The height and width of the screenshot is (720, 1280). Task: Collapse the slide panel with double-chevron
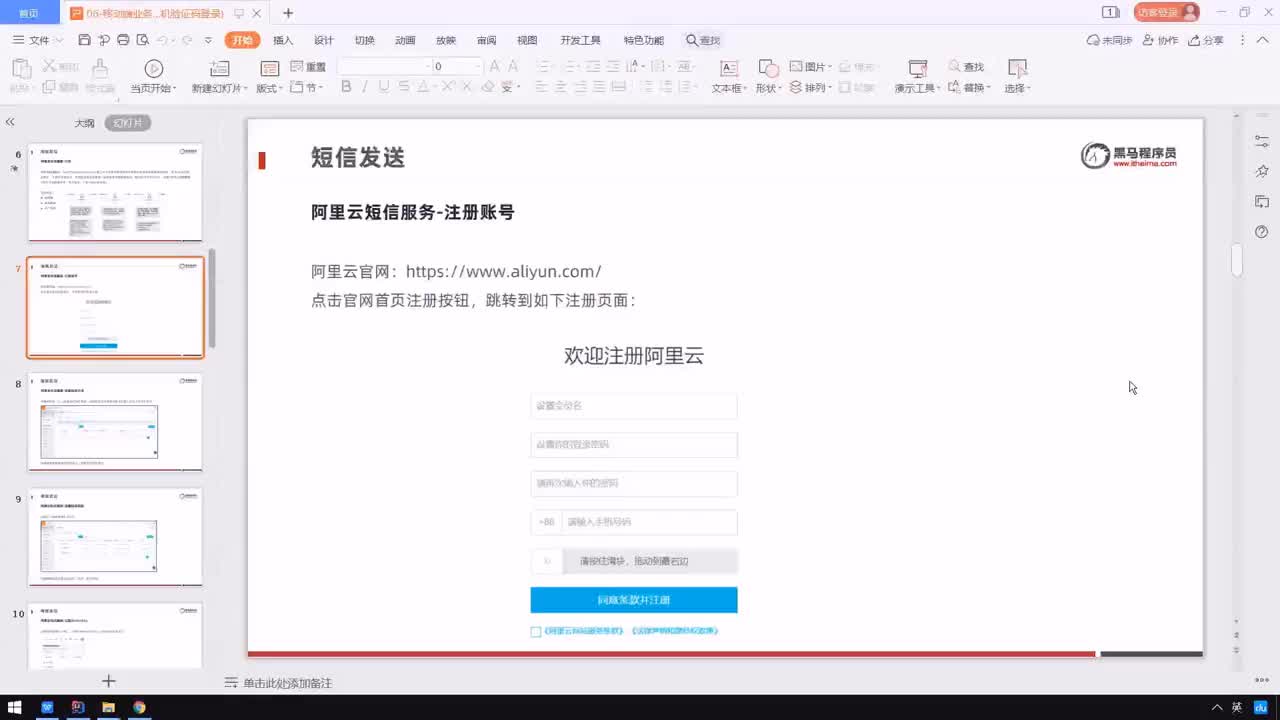10,122
